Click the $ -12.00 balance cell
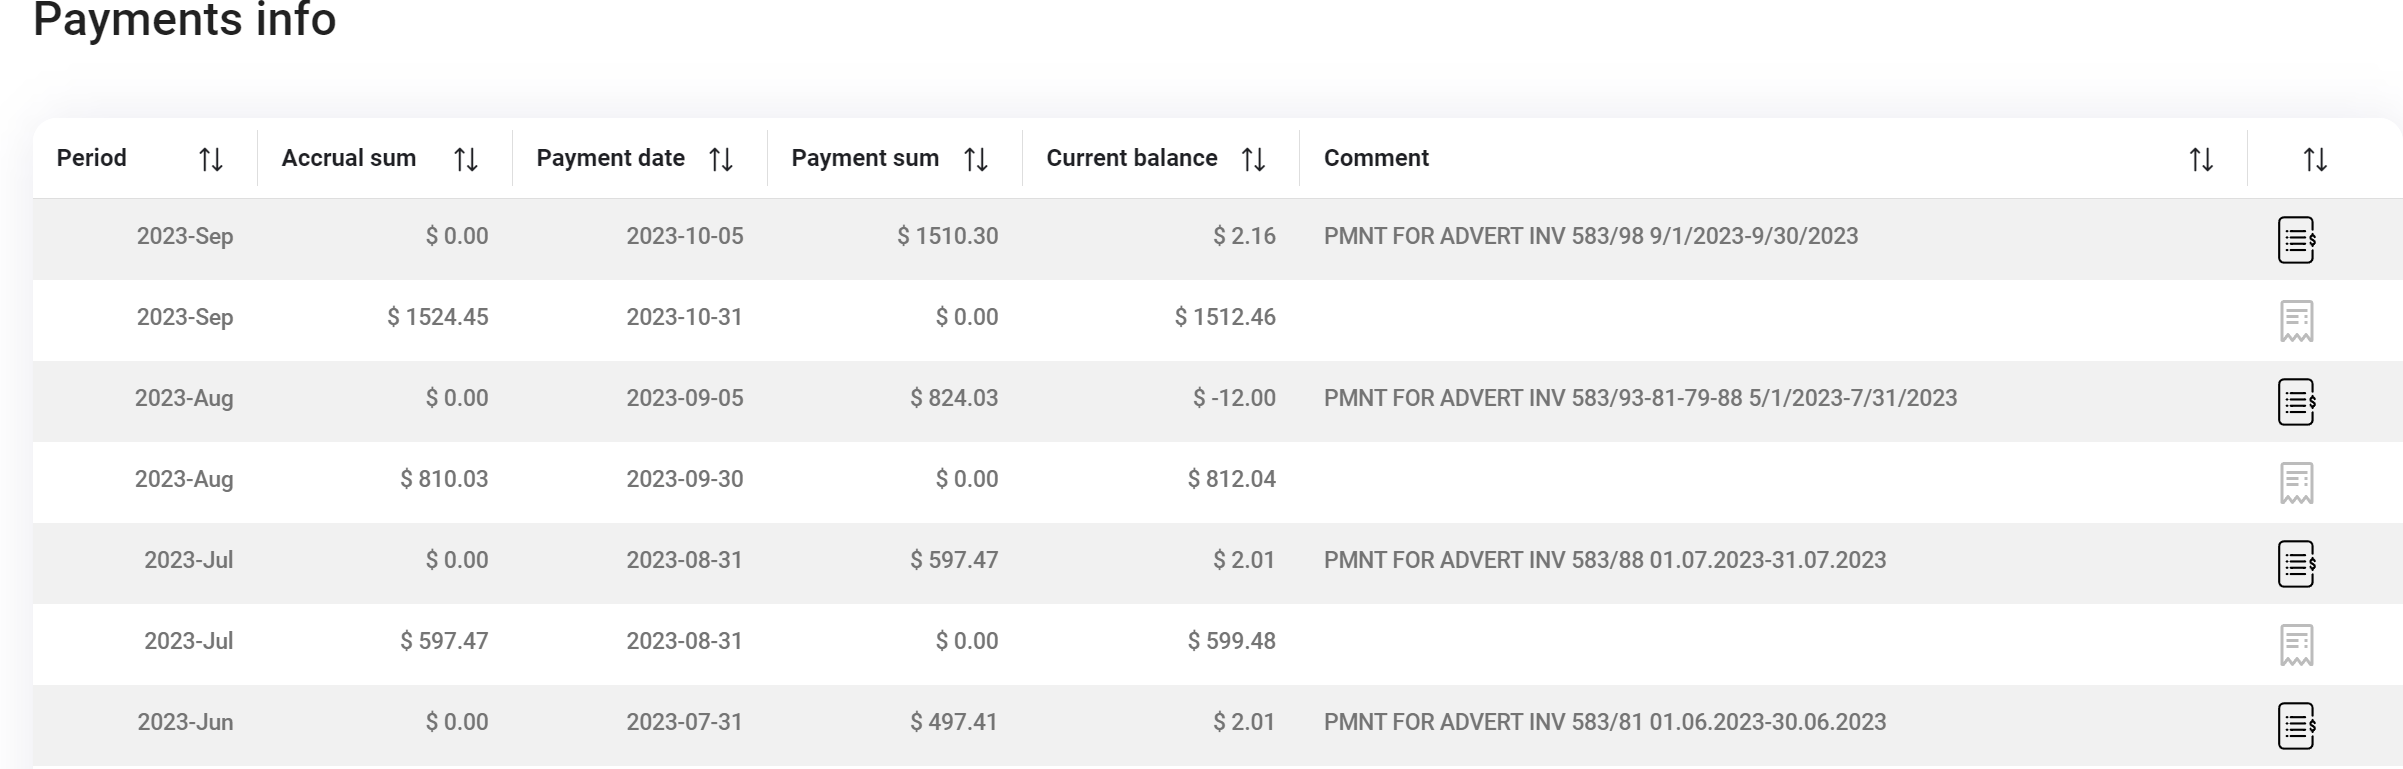The width and height of the screenshot is (2403, 769). pyautogui.click(x=1234, y=398)
